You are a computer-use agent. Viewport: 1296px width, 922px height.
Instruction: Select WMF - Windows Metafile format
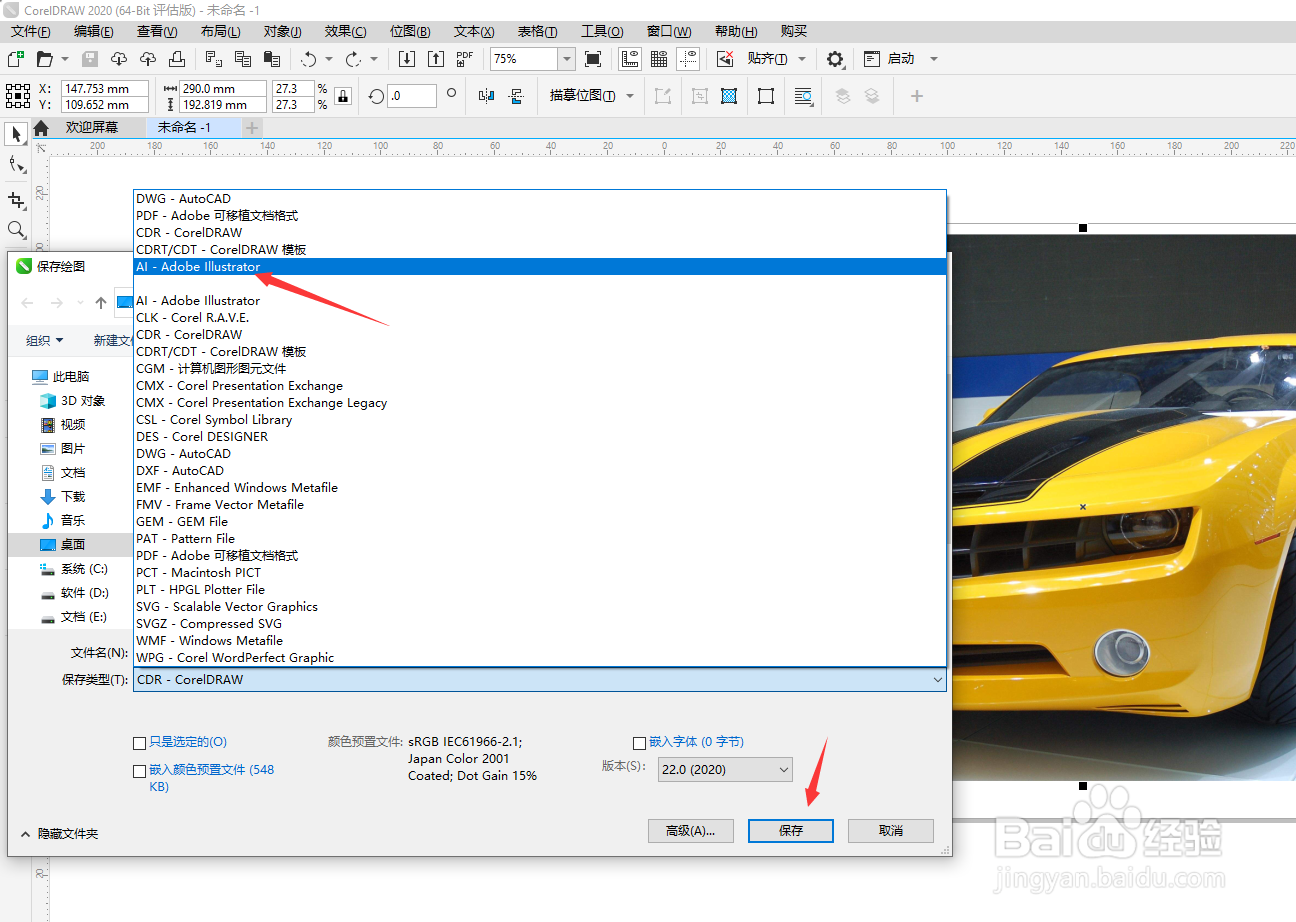tap(540, 641)
